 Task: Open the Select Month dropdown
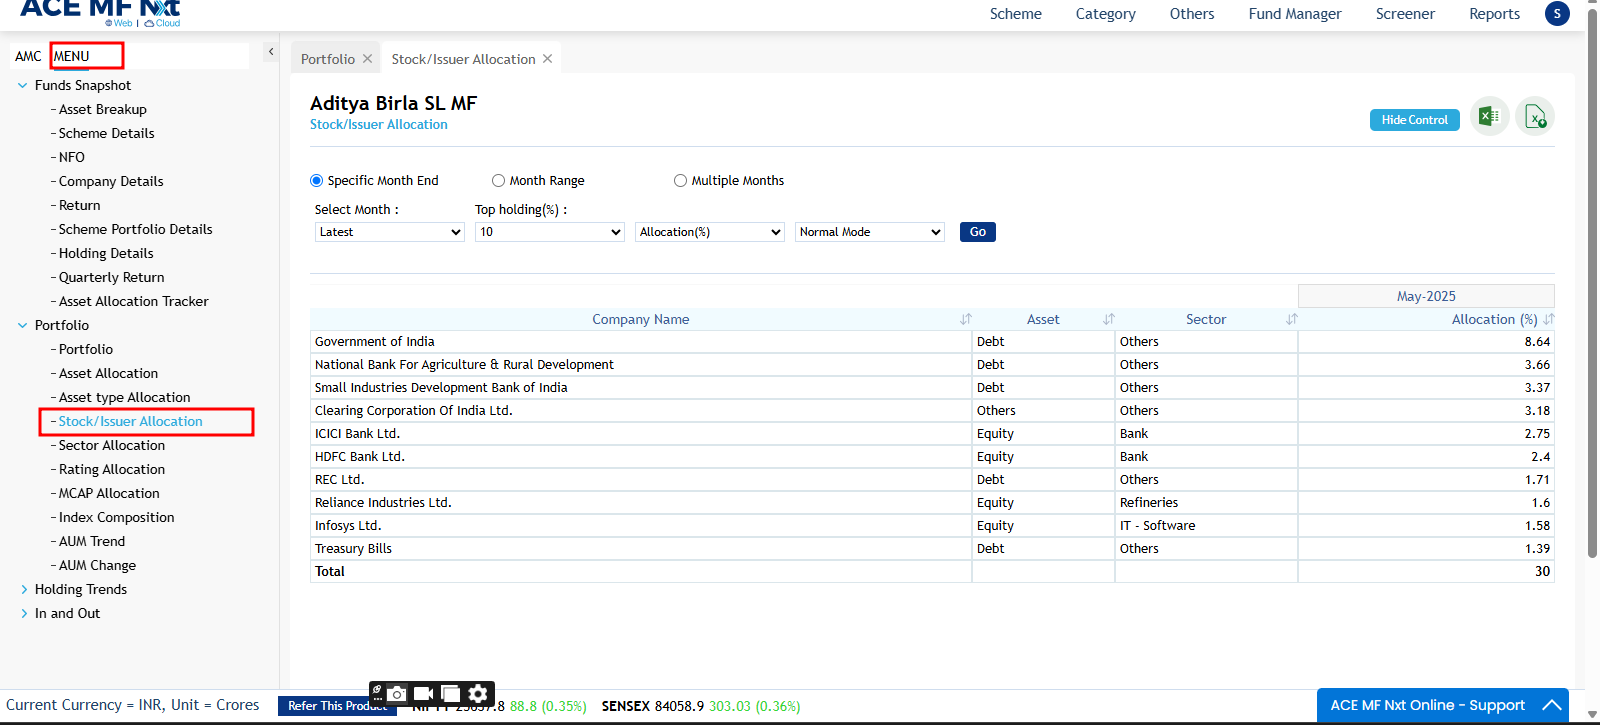click(x=389, y=232)
